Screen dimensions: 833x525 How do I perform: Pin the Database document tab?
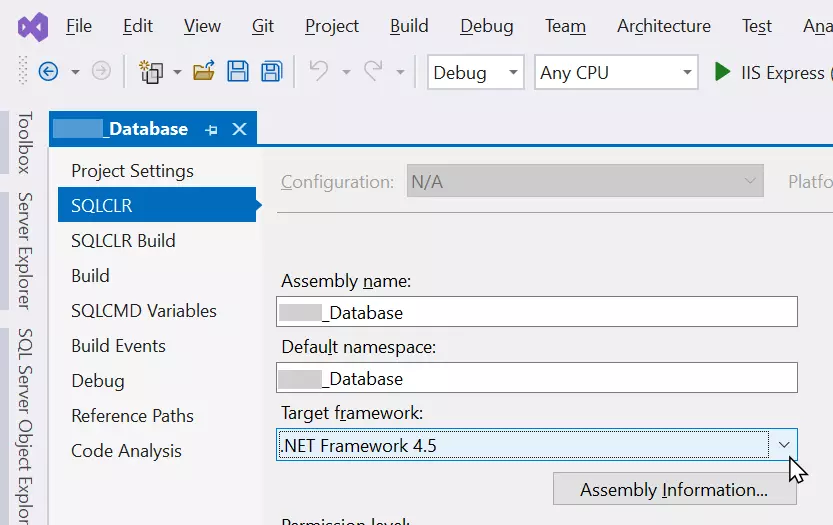tap(211, 129)
